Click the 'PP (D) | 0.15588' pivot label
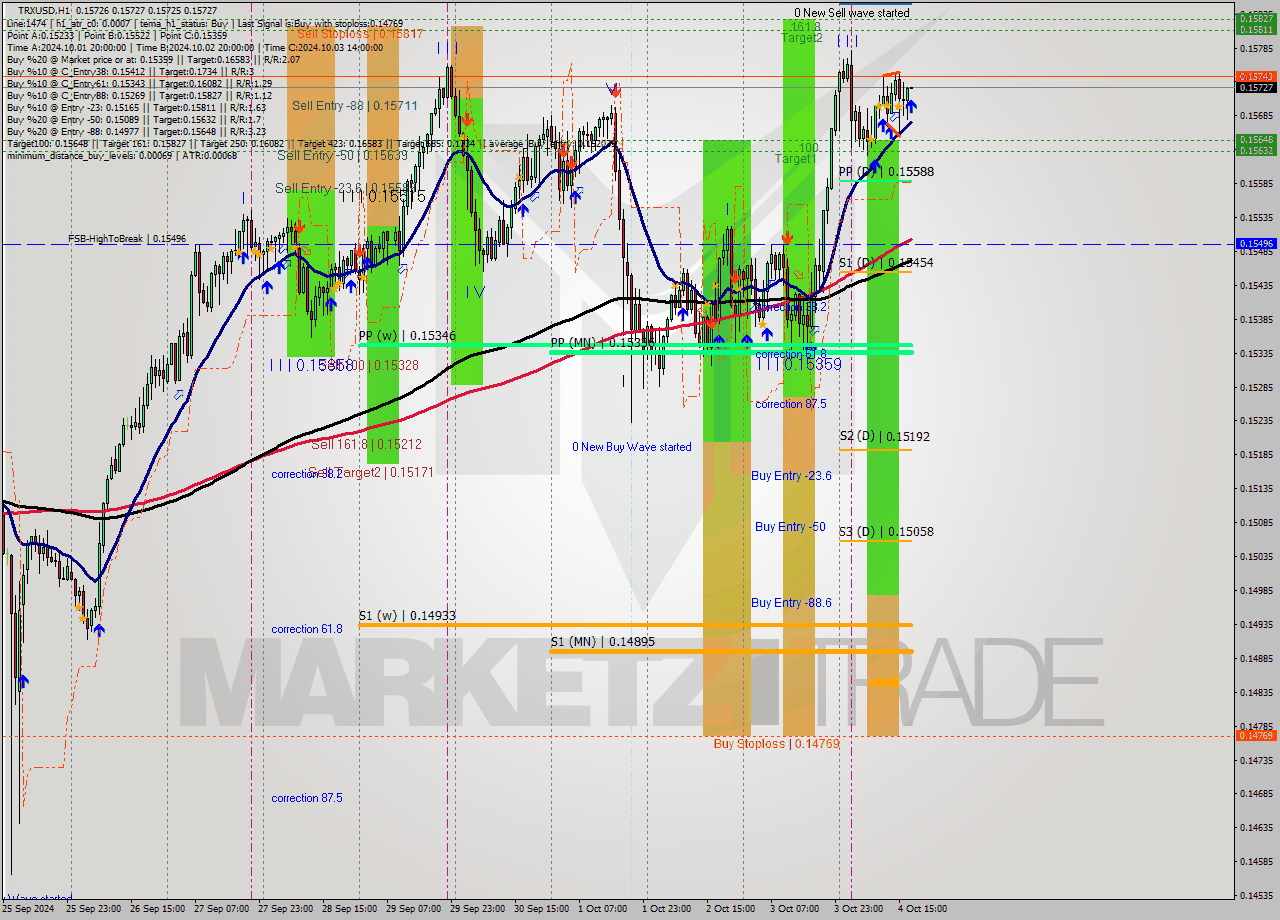The image size is (1280, 920). click(x=886, y=172)
